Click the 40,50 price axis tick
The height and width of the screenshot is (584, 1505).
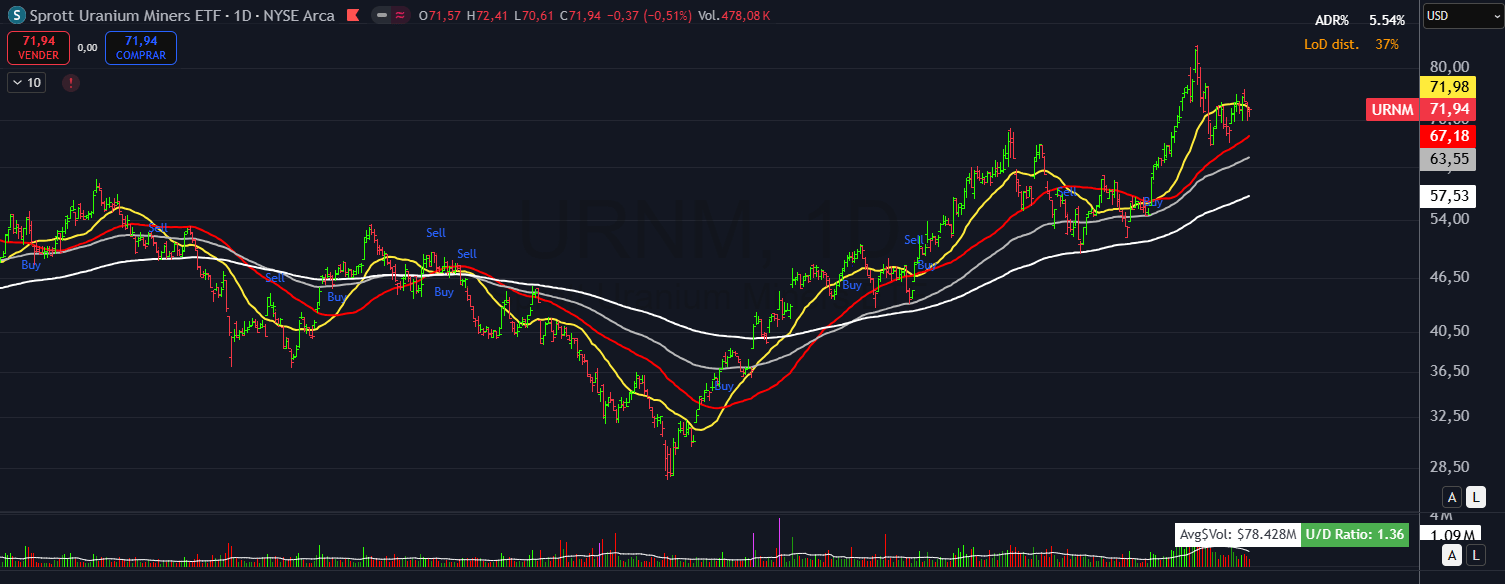click(1449, 331)
